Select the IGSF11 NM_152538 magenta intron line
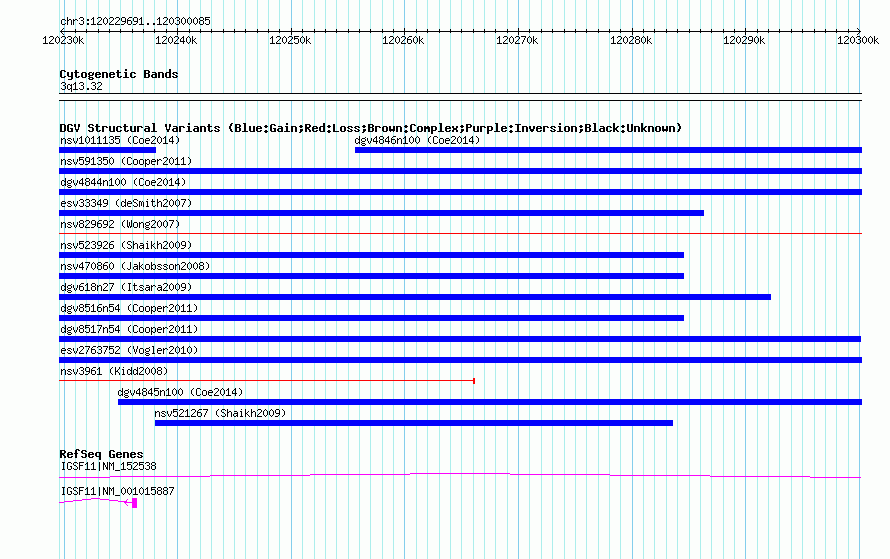Image resolution: width=890 pixels, height=559 pixels. (460, 476)
